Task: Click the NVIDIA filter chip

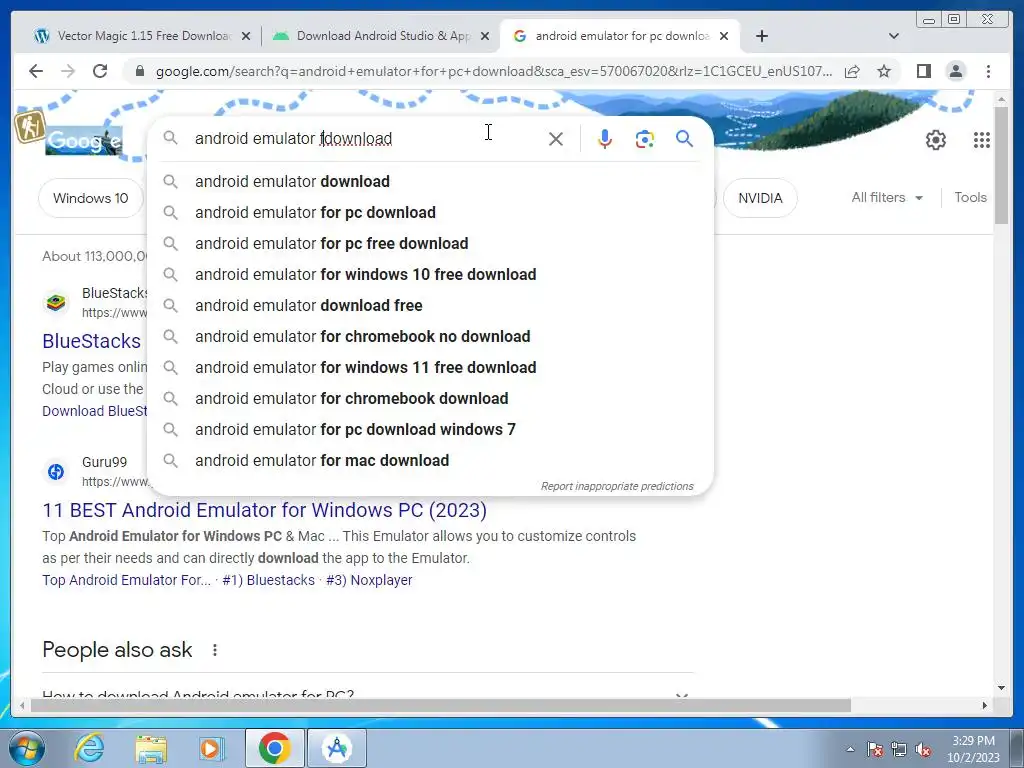Action: point(760,198)
